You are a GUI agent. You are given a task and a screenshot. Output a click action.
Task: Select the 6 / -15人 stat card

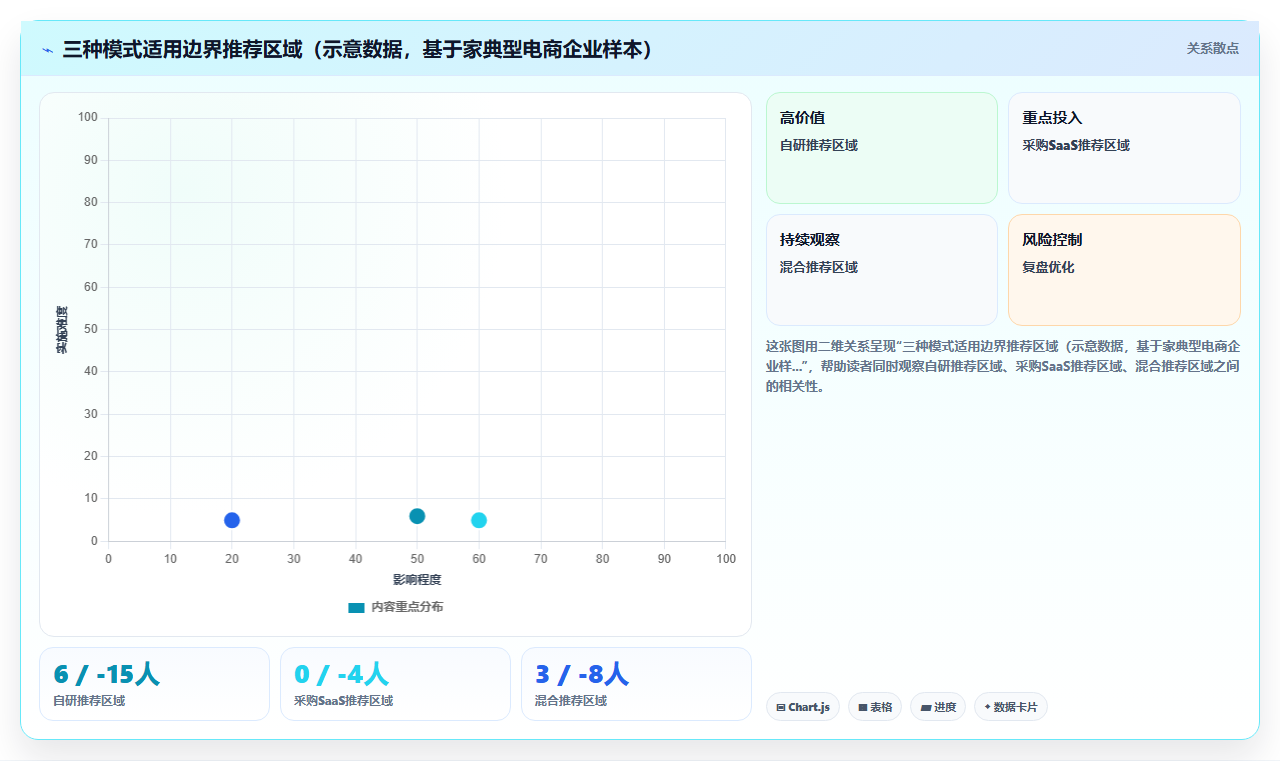point(154,684)
